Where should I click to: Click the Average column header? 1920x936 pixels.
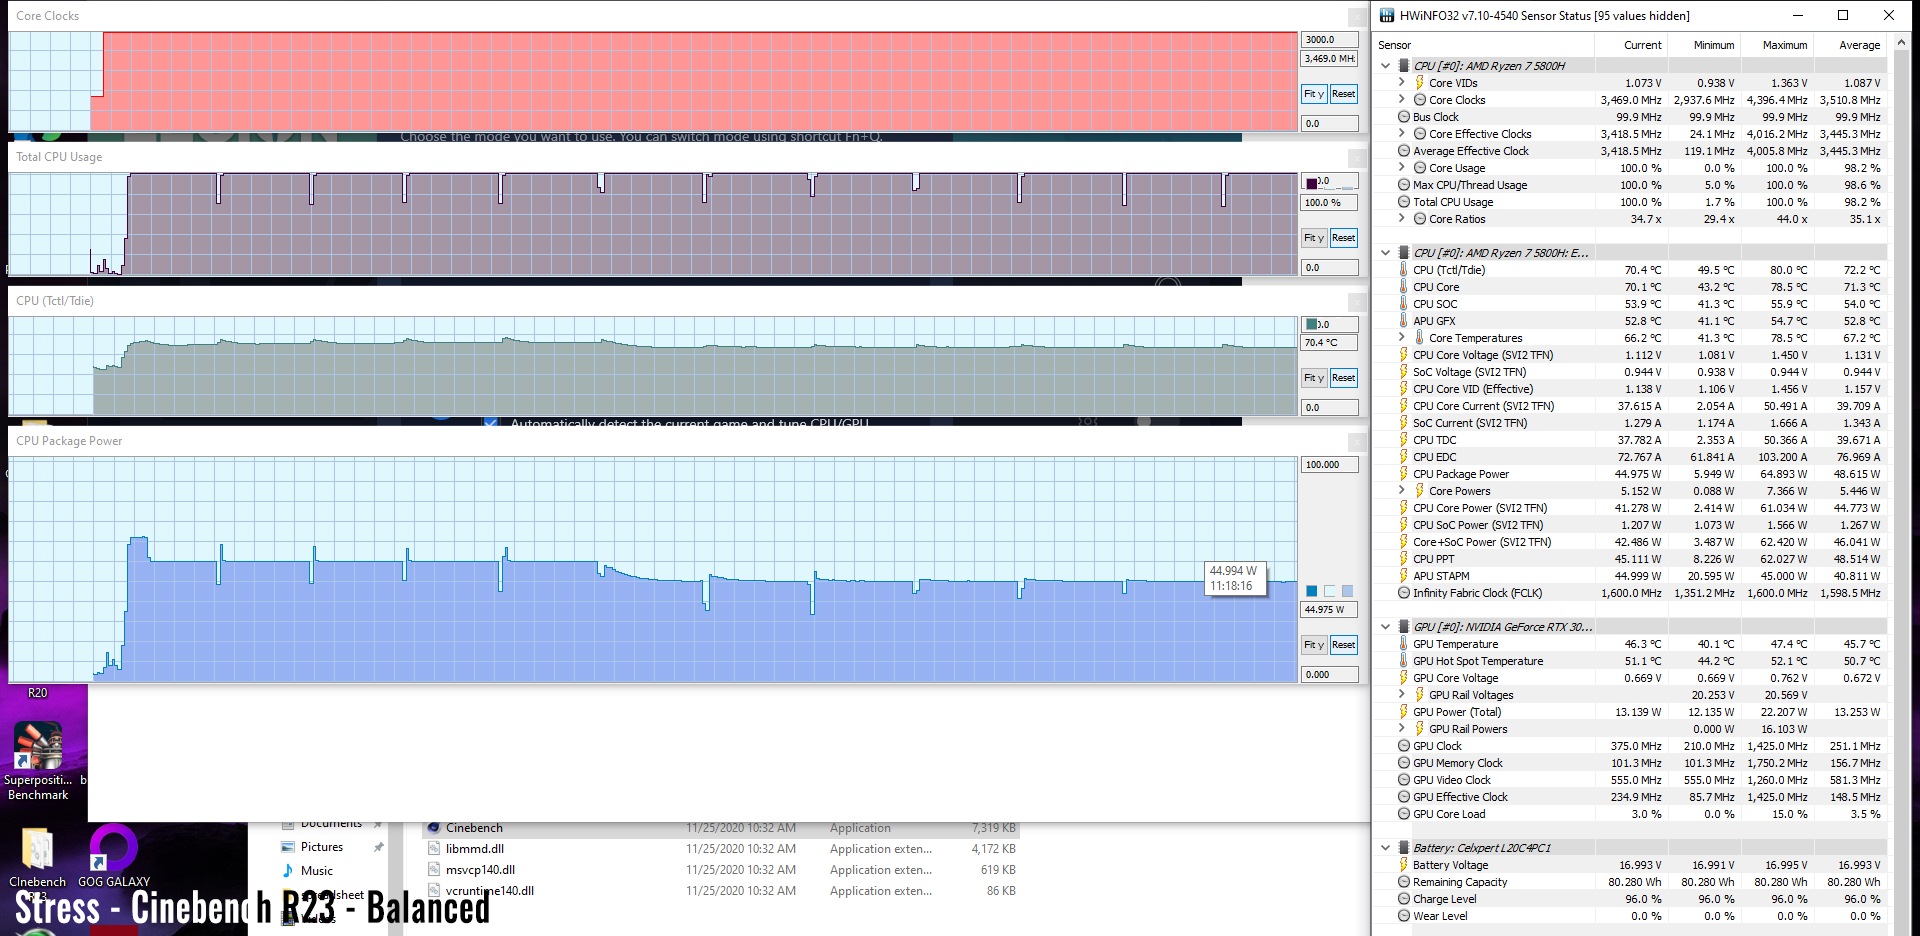click(1859, 45)
